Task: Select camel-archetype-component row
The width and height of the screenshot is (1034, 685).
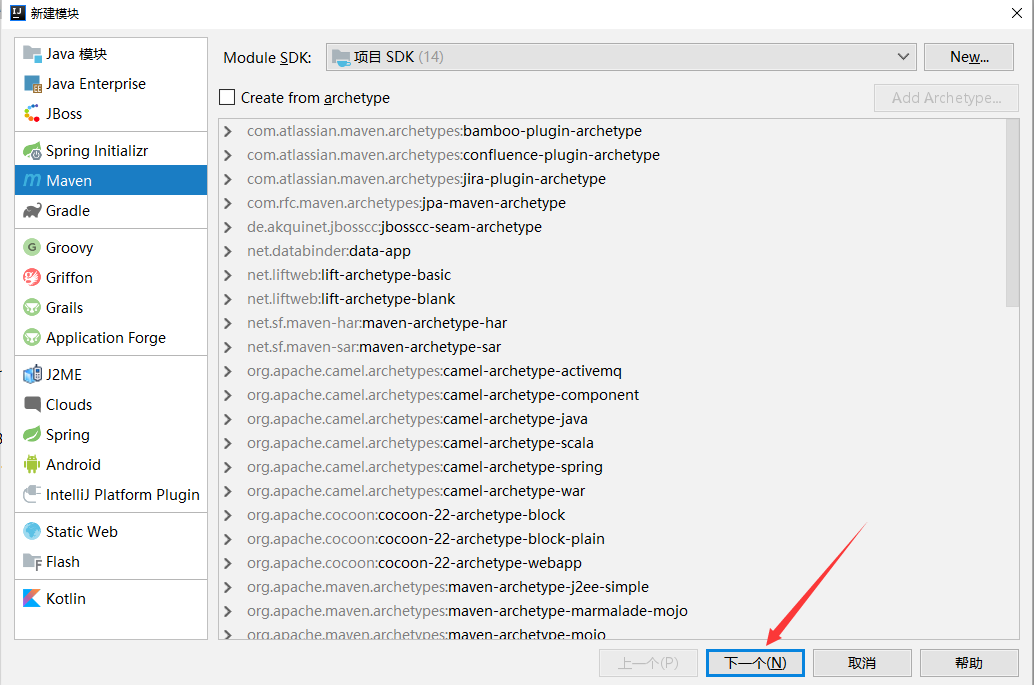Action: click(612, 395)
